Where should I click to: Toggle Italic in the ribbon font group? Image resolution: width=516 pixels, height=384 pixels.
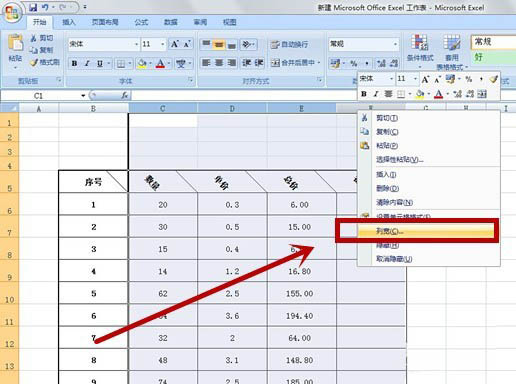tap(87, 63)
